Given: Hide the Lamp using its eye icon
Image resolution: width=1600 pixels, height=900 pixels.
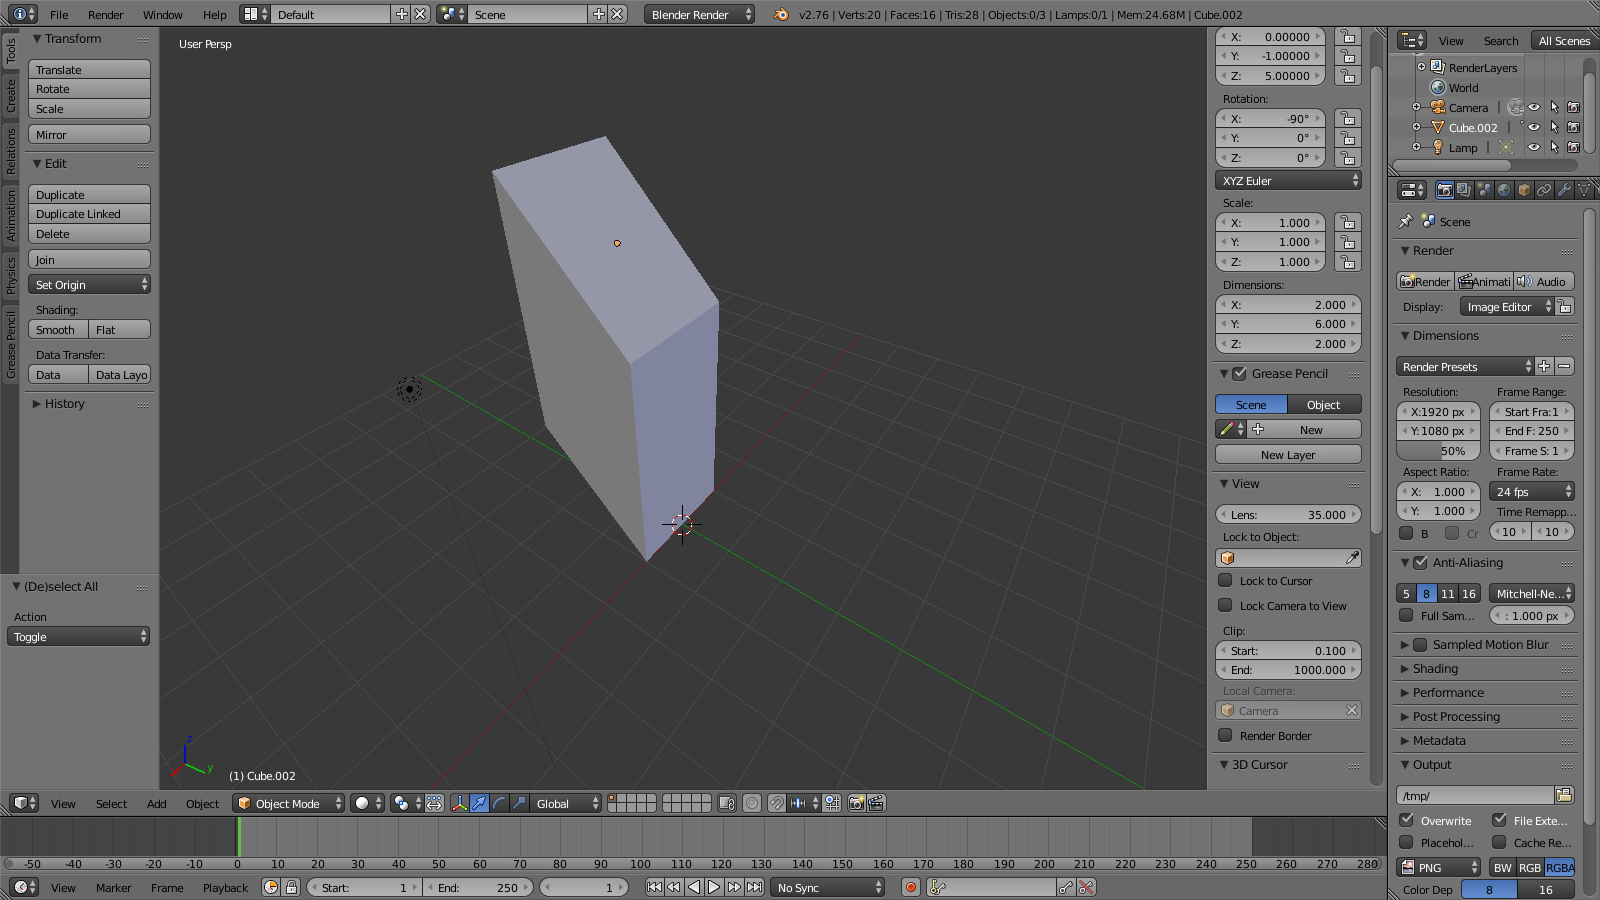Looking at the screenshot, I should pyautogui.click(x=1533, y=147).
